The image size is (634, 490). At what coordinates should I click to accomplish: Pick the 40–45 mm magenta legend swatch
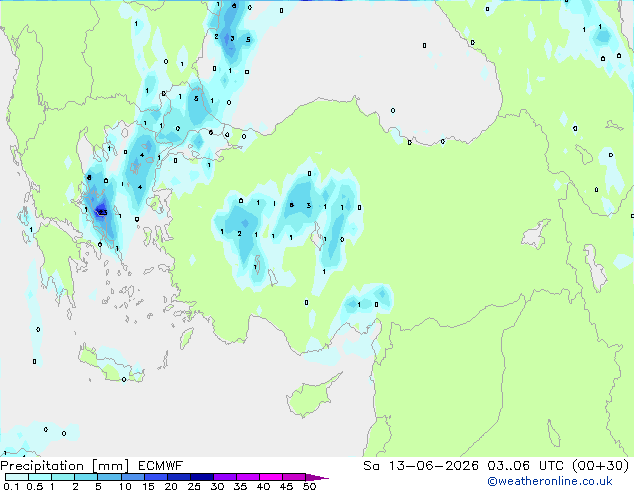click(x=271, y=477)
